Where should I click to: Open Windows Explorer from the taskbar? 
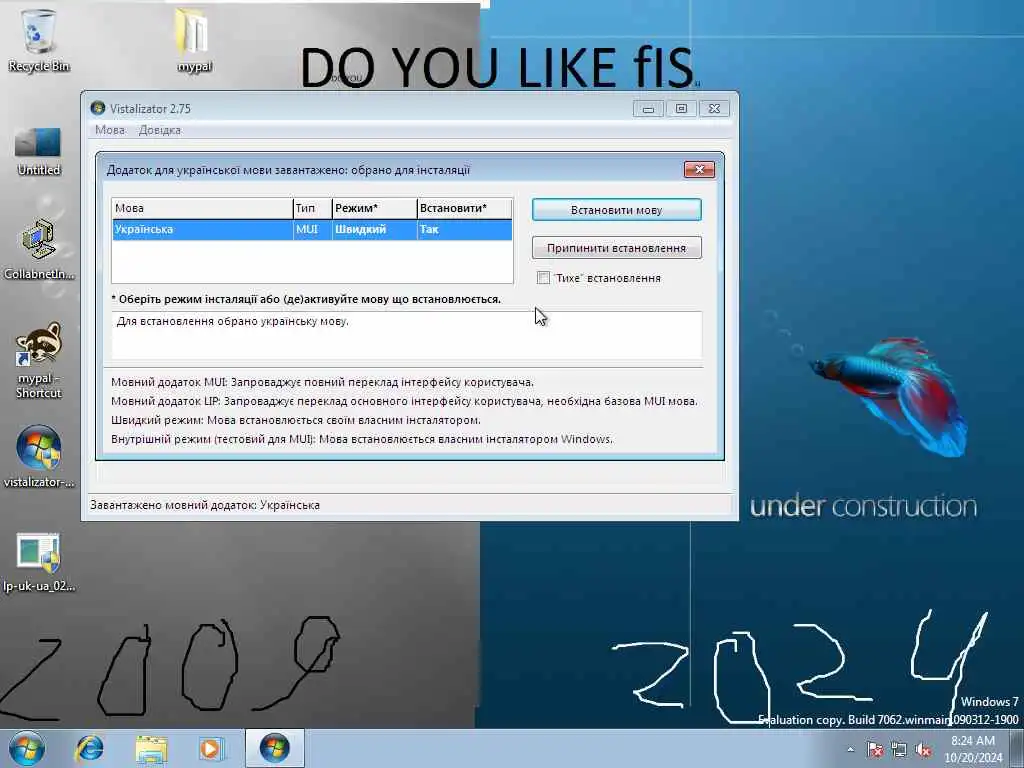pyautogui.click(x=151, y=748)
